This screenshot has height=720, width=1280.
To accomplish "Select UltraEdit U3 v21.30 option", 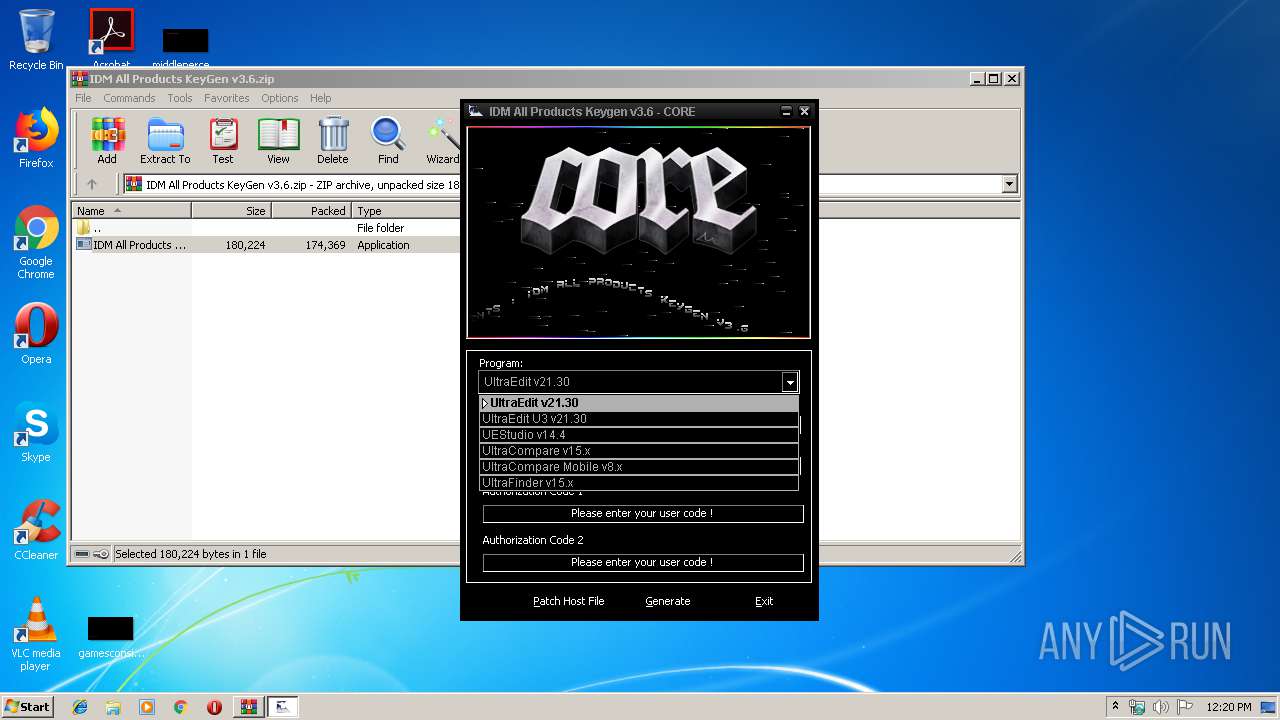I will 639,419.
